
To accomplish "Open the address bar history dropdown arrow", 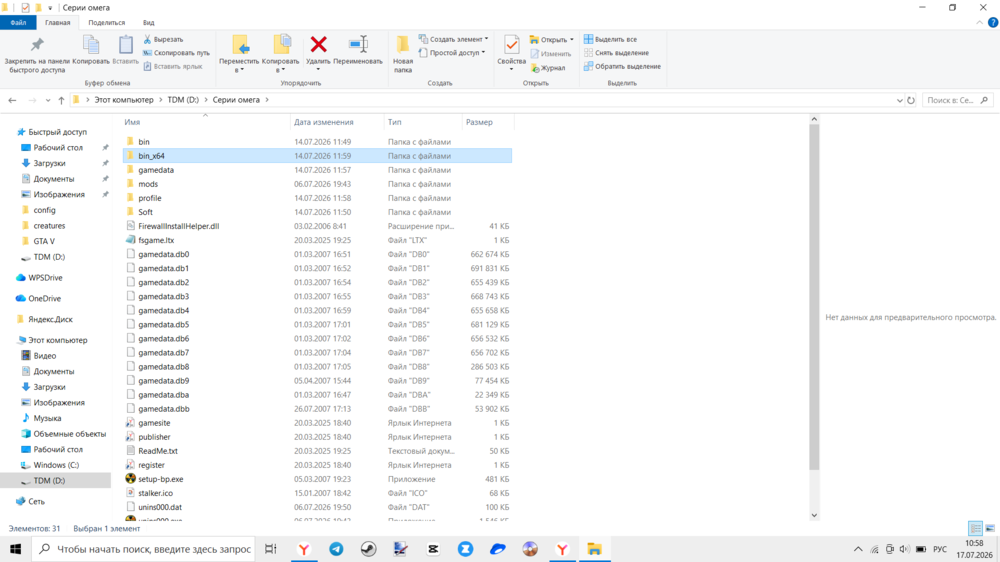I will coord(899,100).
